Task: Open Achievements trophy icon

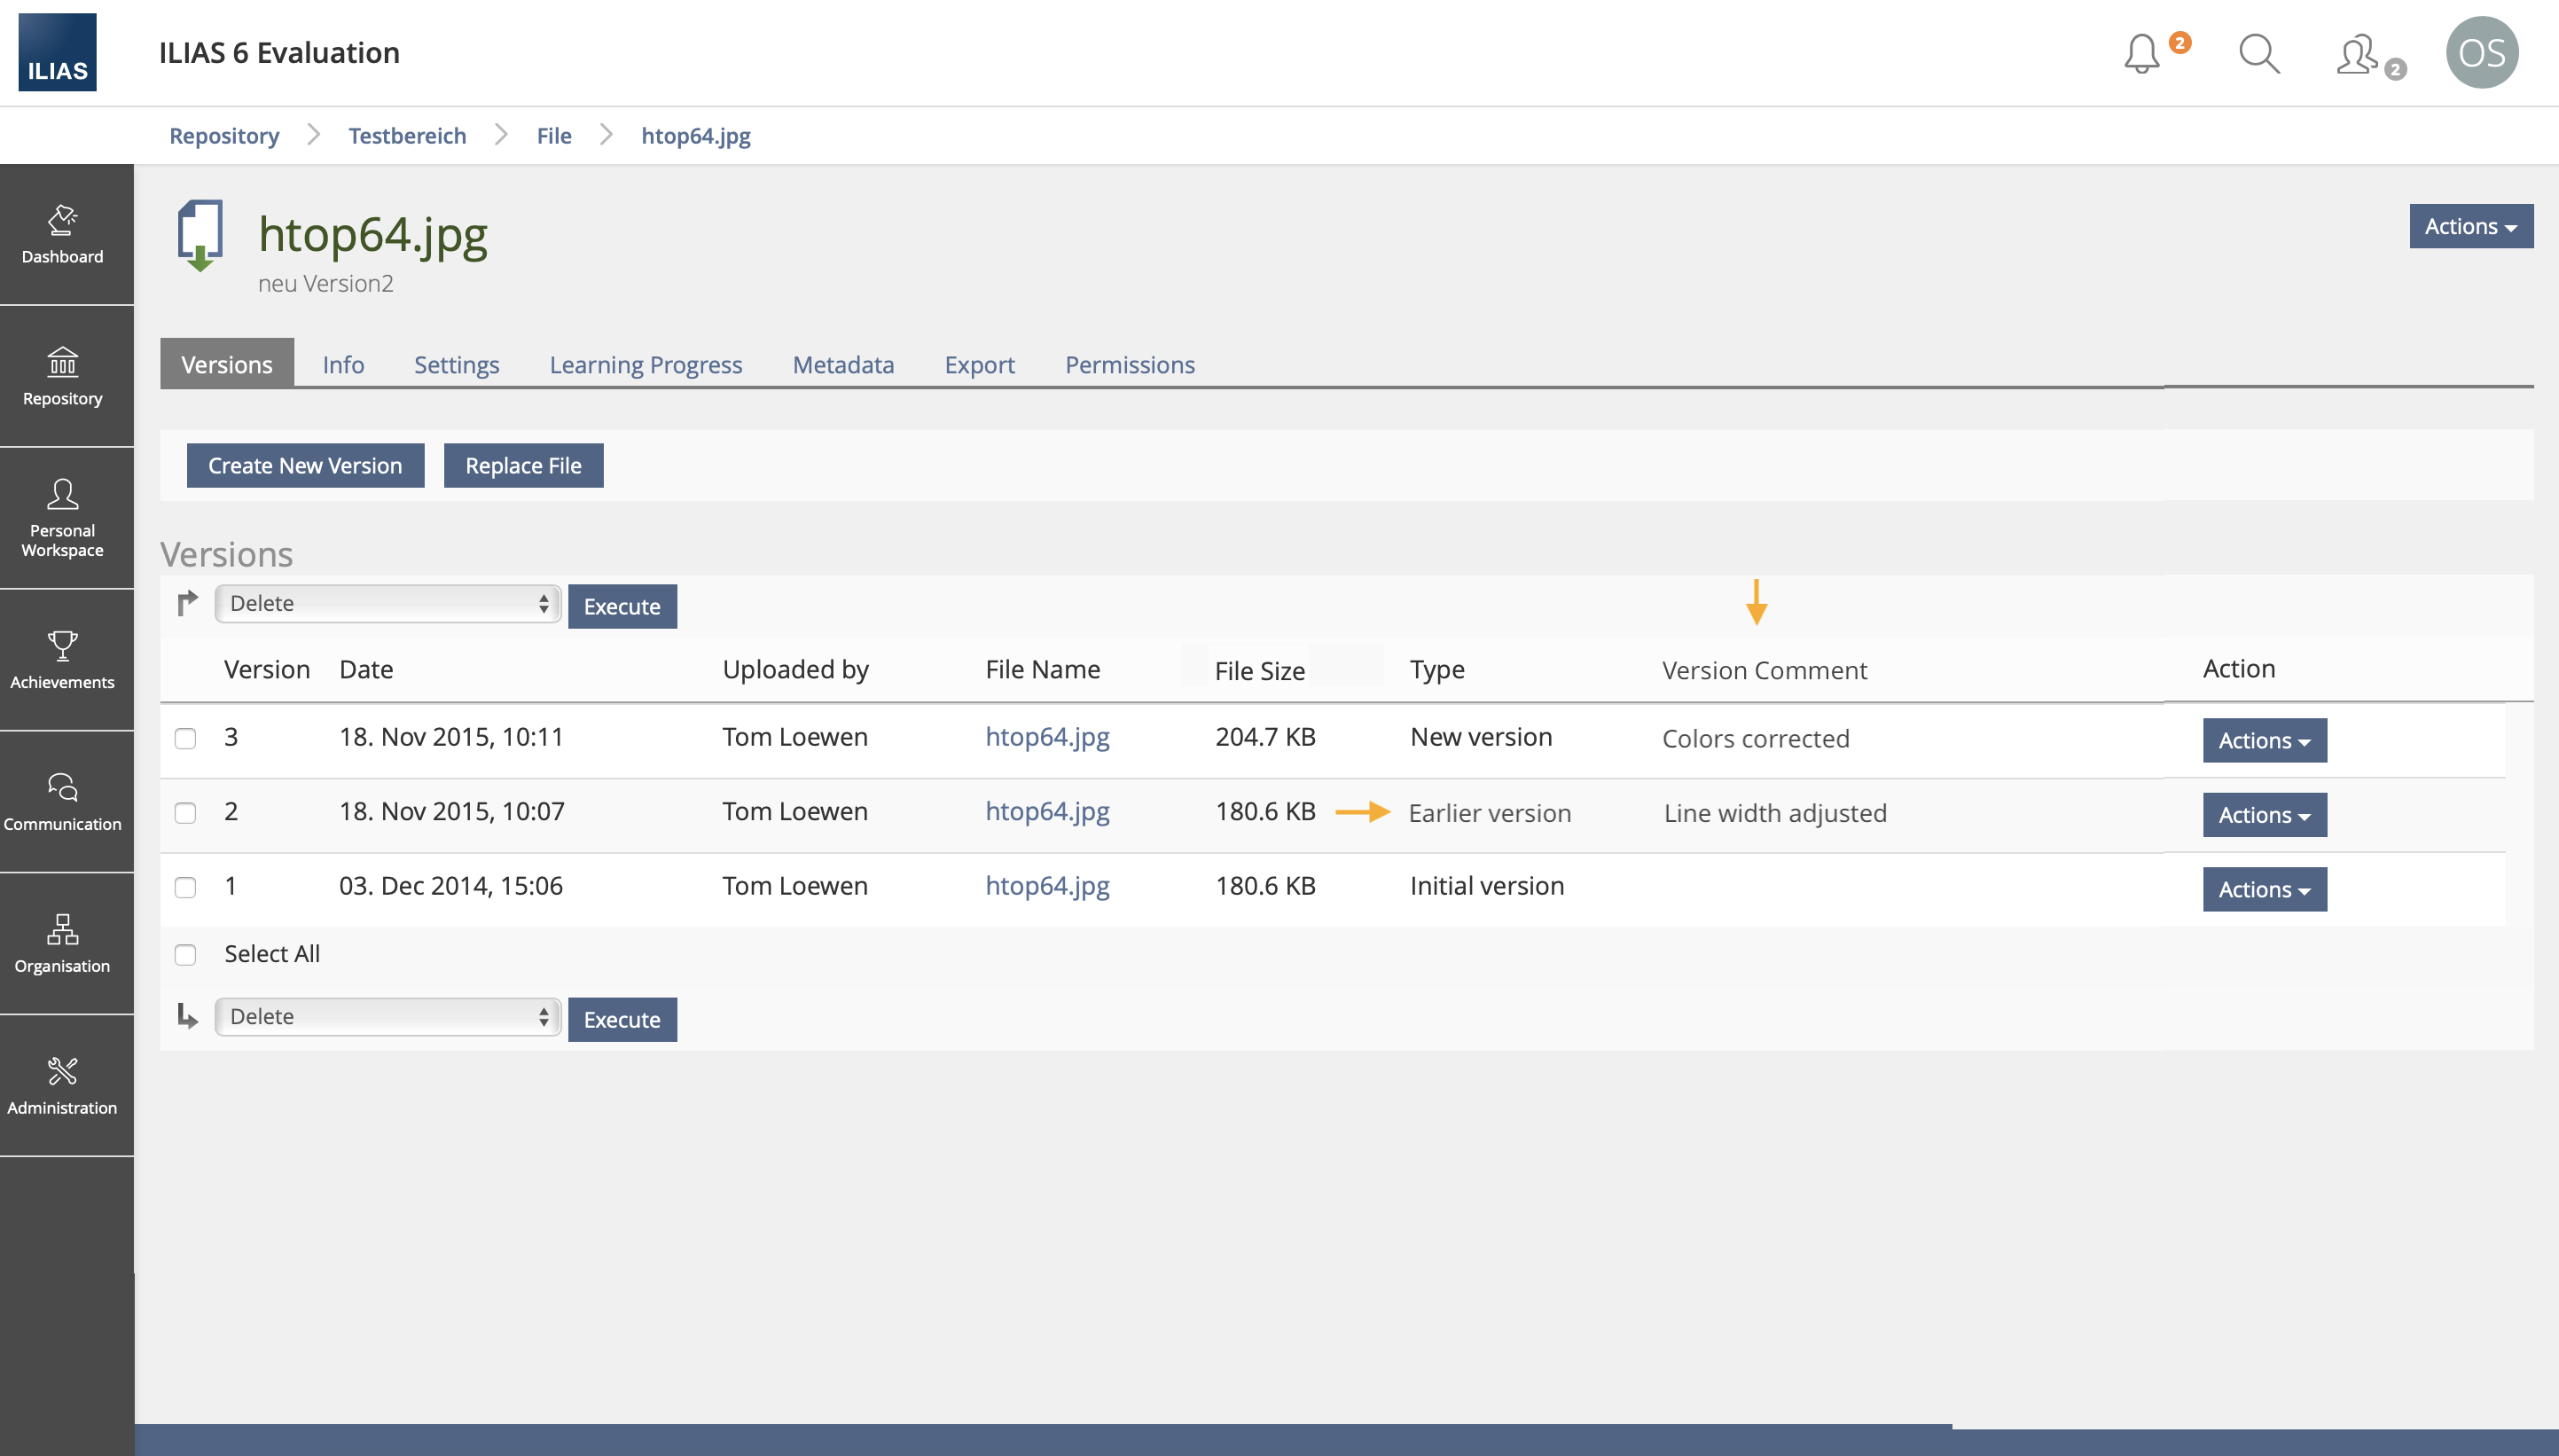Action: pos(62,660)
